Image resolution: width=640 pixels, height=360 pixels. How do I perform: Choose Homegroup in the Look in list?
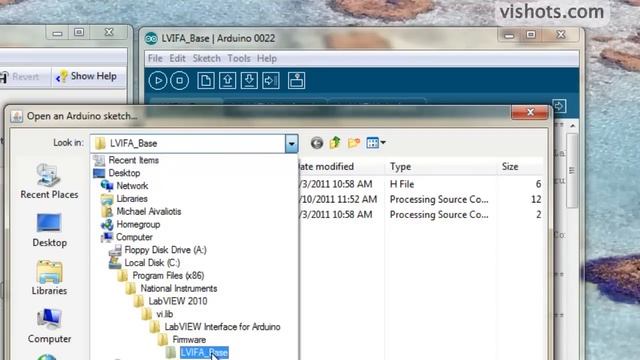[x=138, y=224]
